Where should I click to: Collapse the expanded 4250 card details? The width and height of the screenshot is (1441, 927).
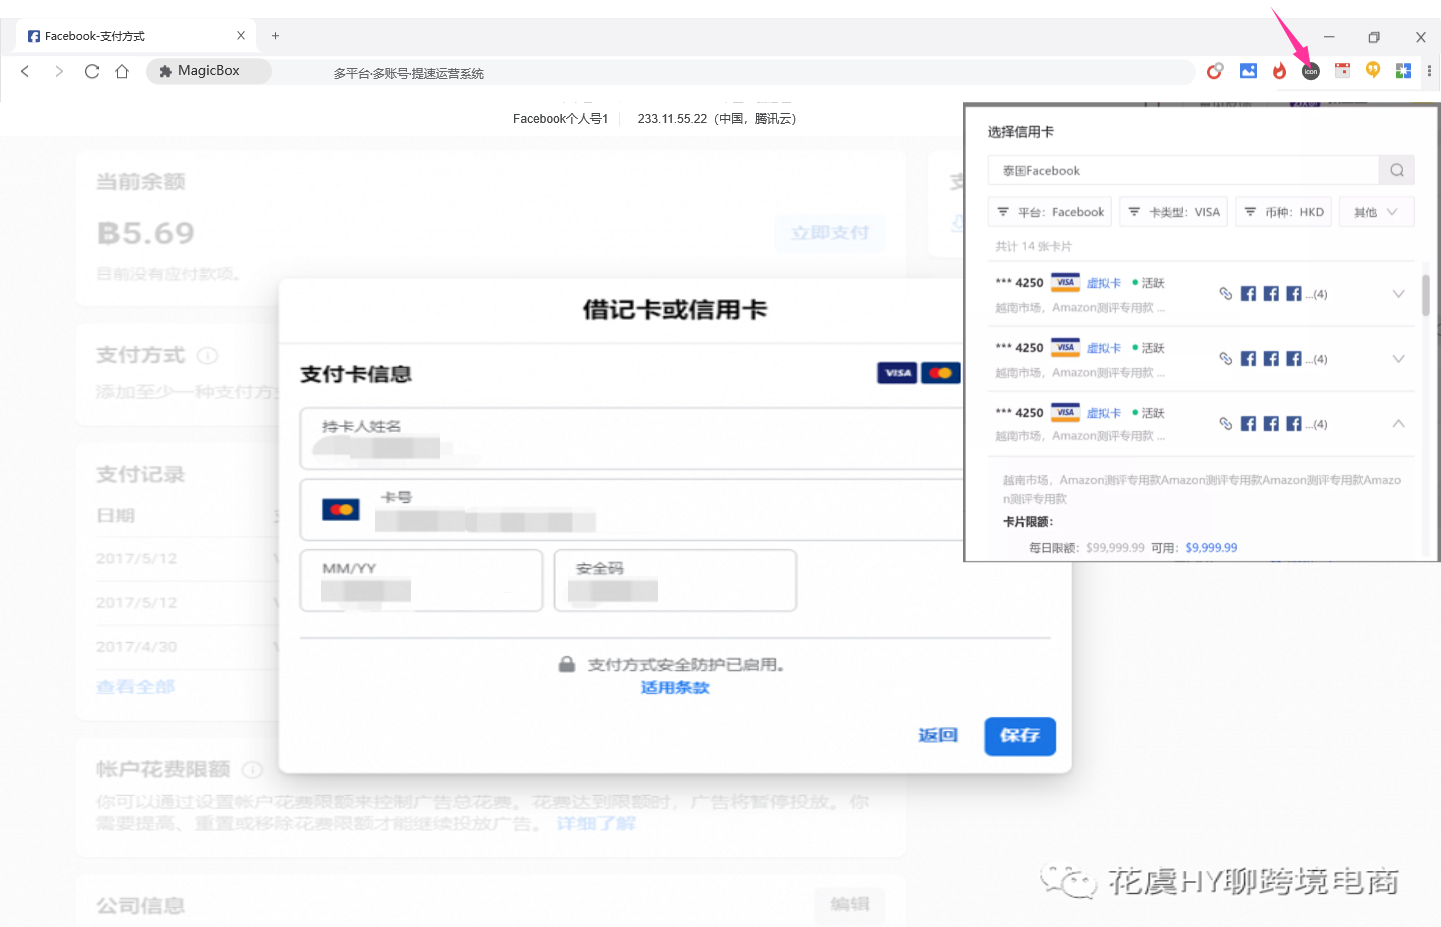(1399, 424)
